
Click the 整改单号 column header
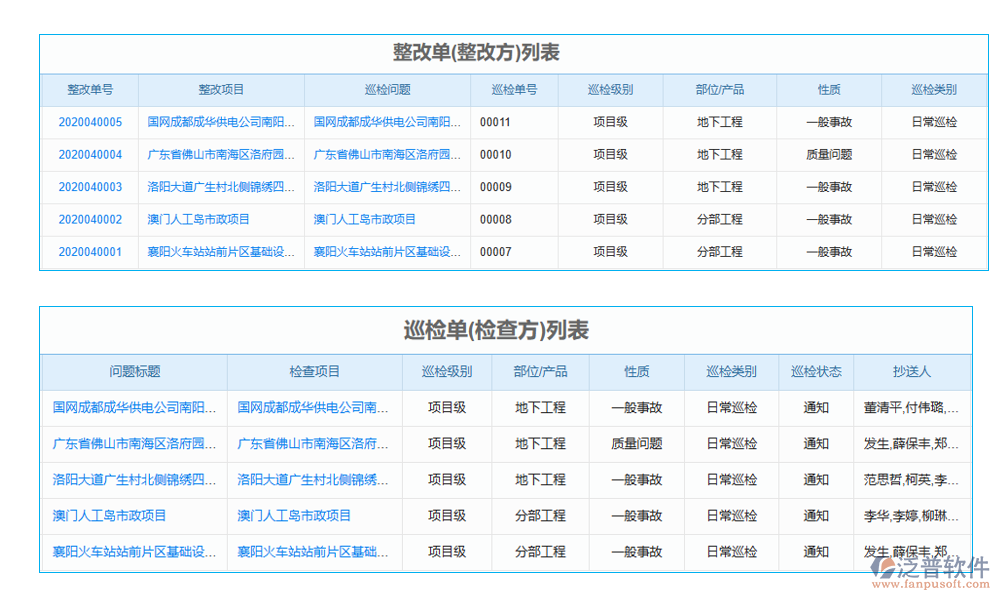click(90, 90)
